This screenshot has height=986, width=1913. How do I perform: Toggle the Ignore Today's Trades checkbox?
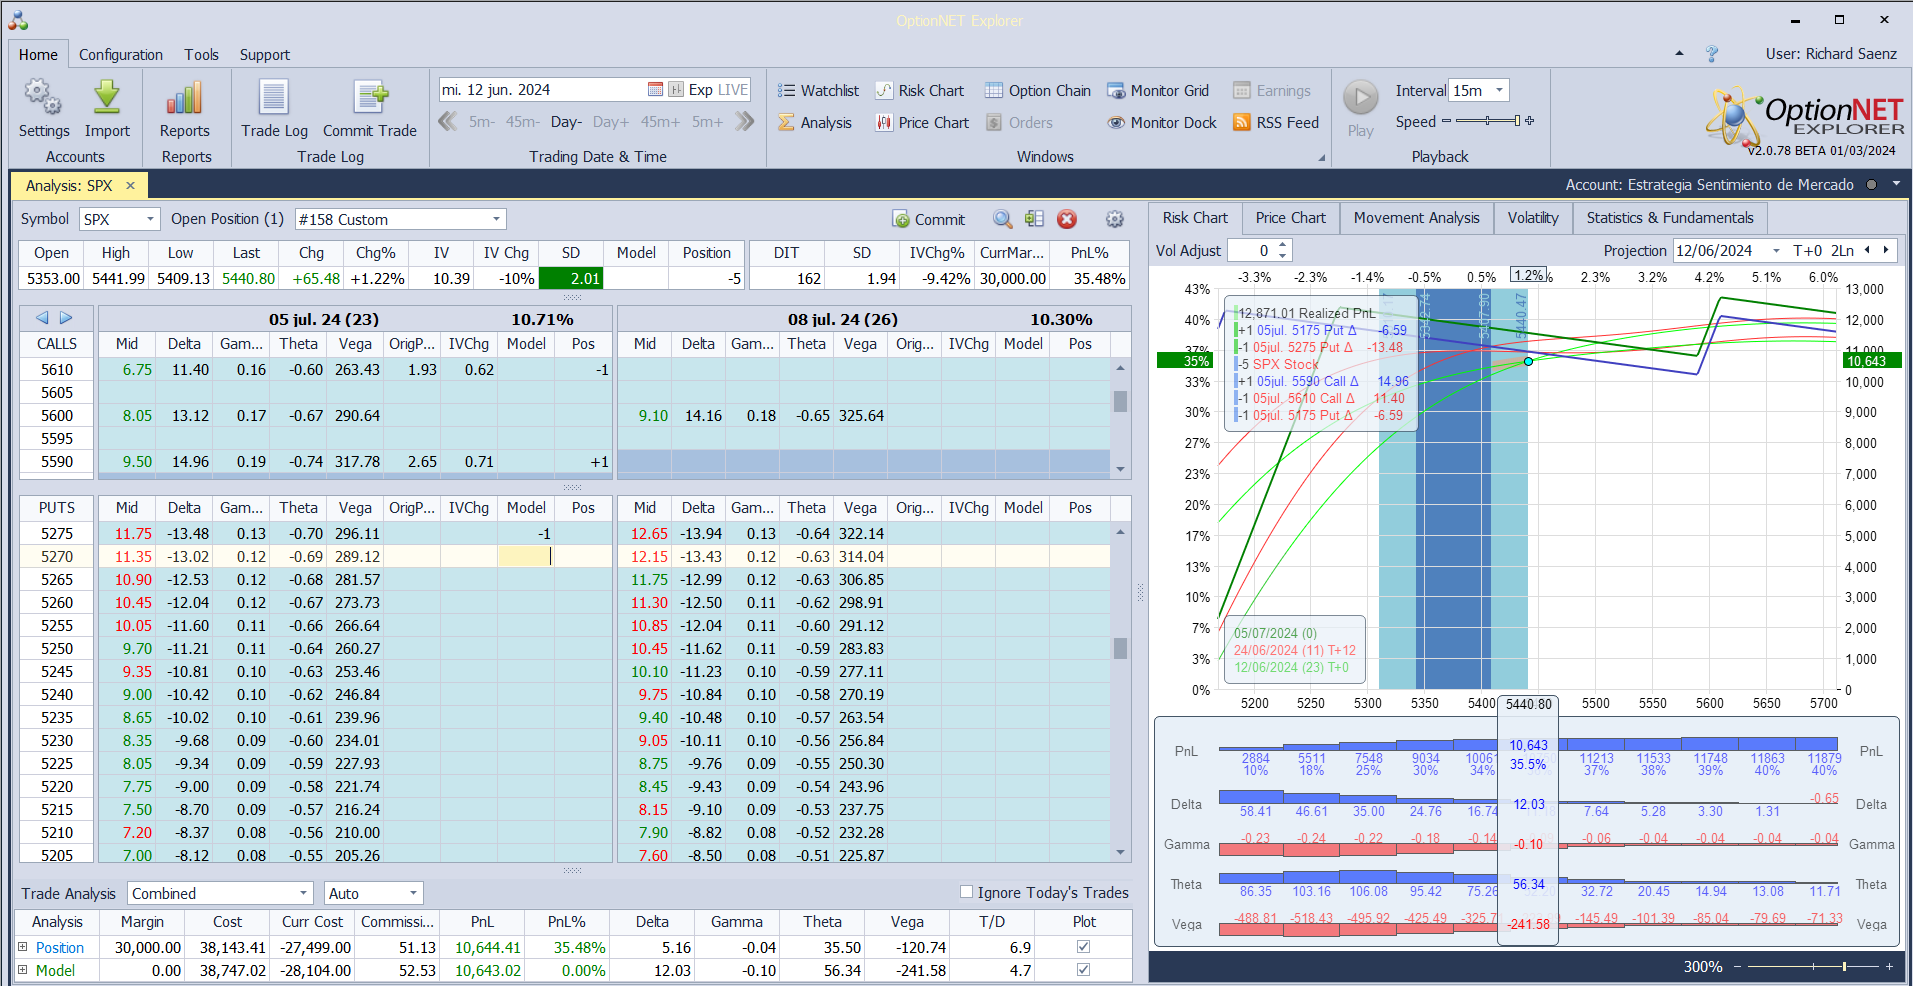pos(966,892)
